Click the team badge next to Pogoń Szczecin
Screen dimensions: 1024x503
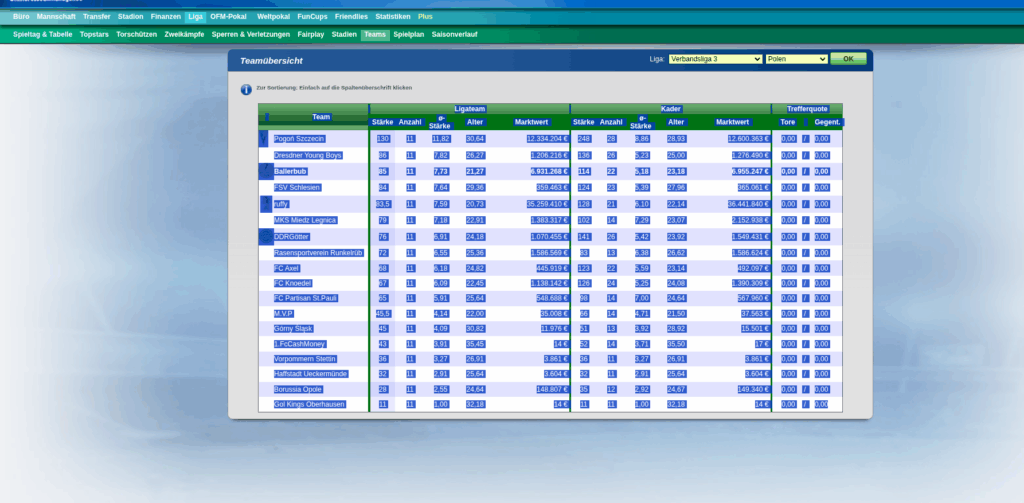click(x=265, y=139)
